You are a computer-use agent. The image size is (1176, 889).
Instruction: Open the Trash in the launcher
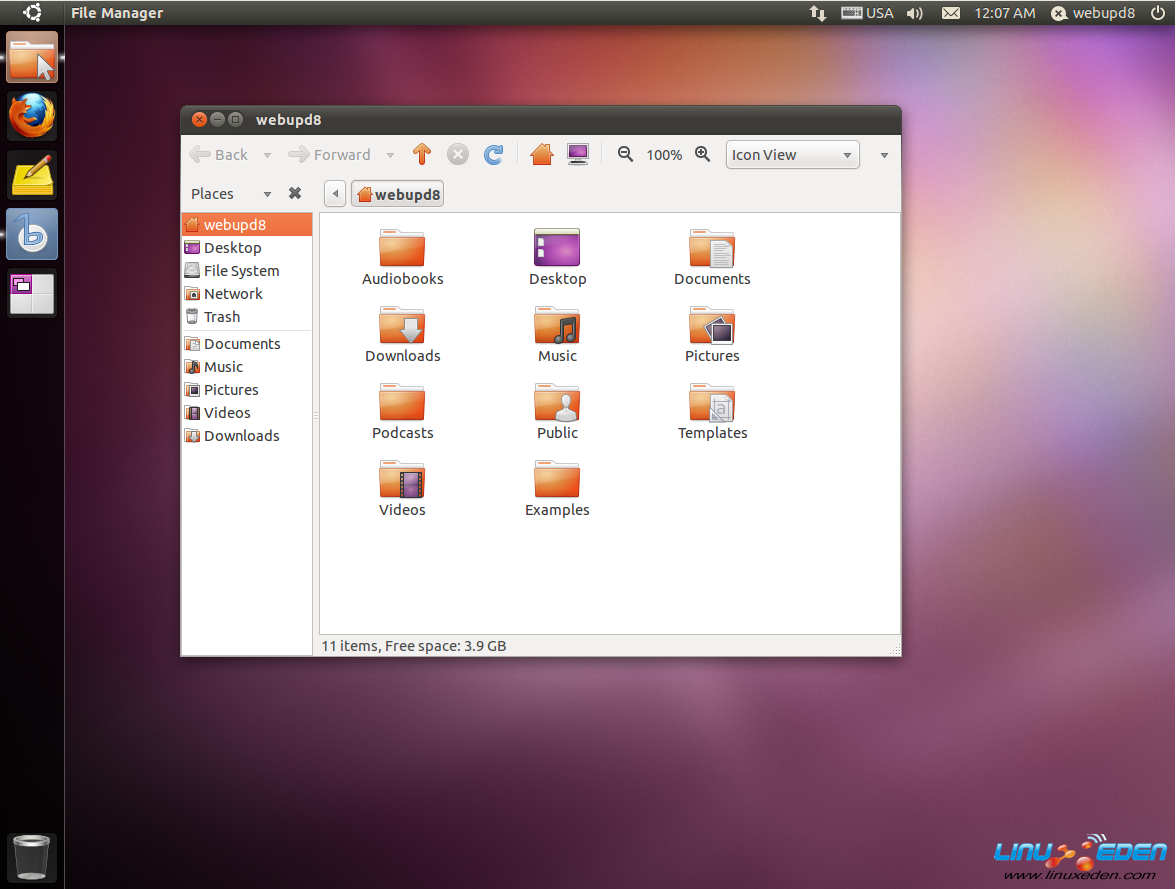[32, 857]
